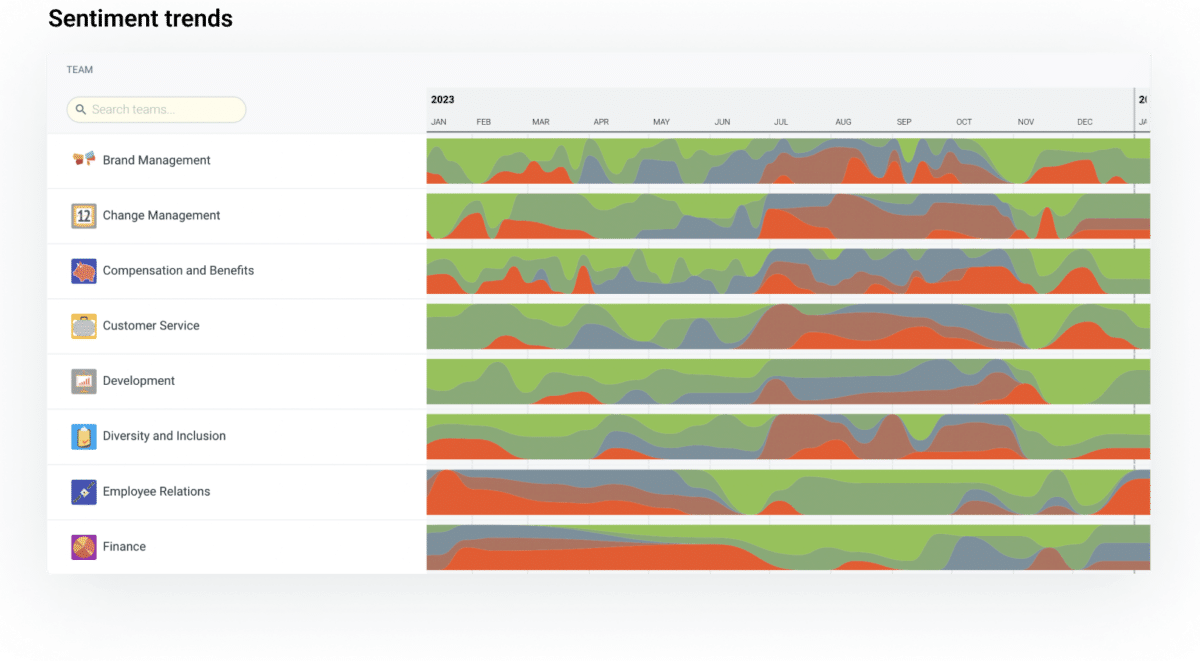This screenshot has width=1200, height=661.
Task: Click the Development bar-chart icon
Action: point(84,381)
